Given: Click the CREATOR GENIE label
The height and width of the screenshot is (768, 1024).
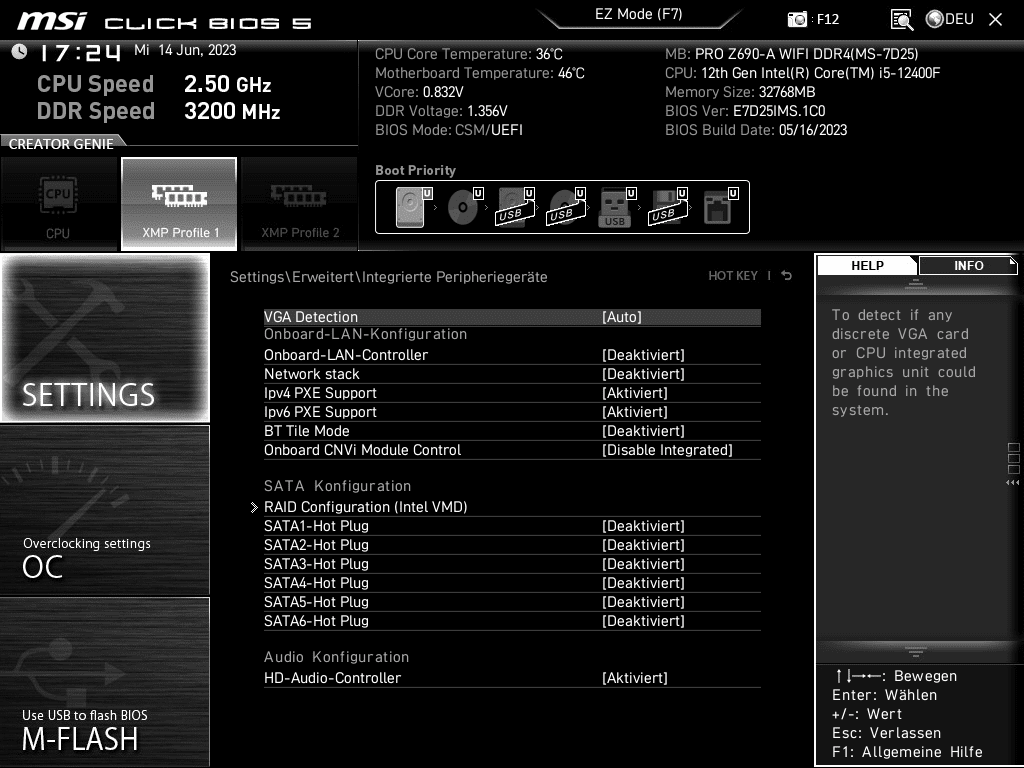Looking at the screenshot, I should [x=61, y=144].
